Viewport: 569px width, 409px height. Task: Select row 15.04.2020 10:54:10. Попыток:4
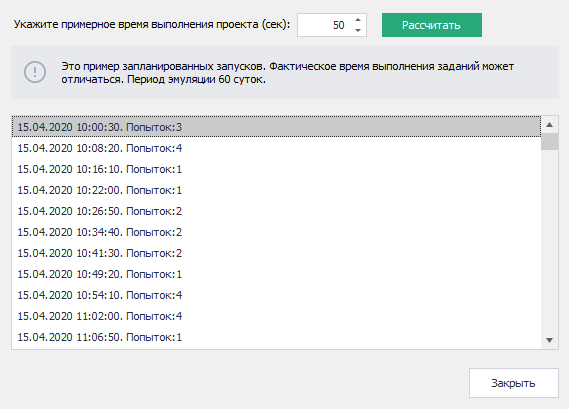coord(276,295)
